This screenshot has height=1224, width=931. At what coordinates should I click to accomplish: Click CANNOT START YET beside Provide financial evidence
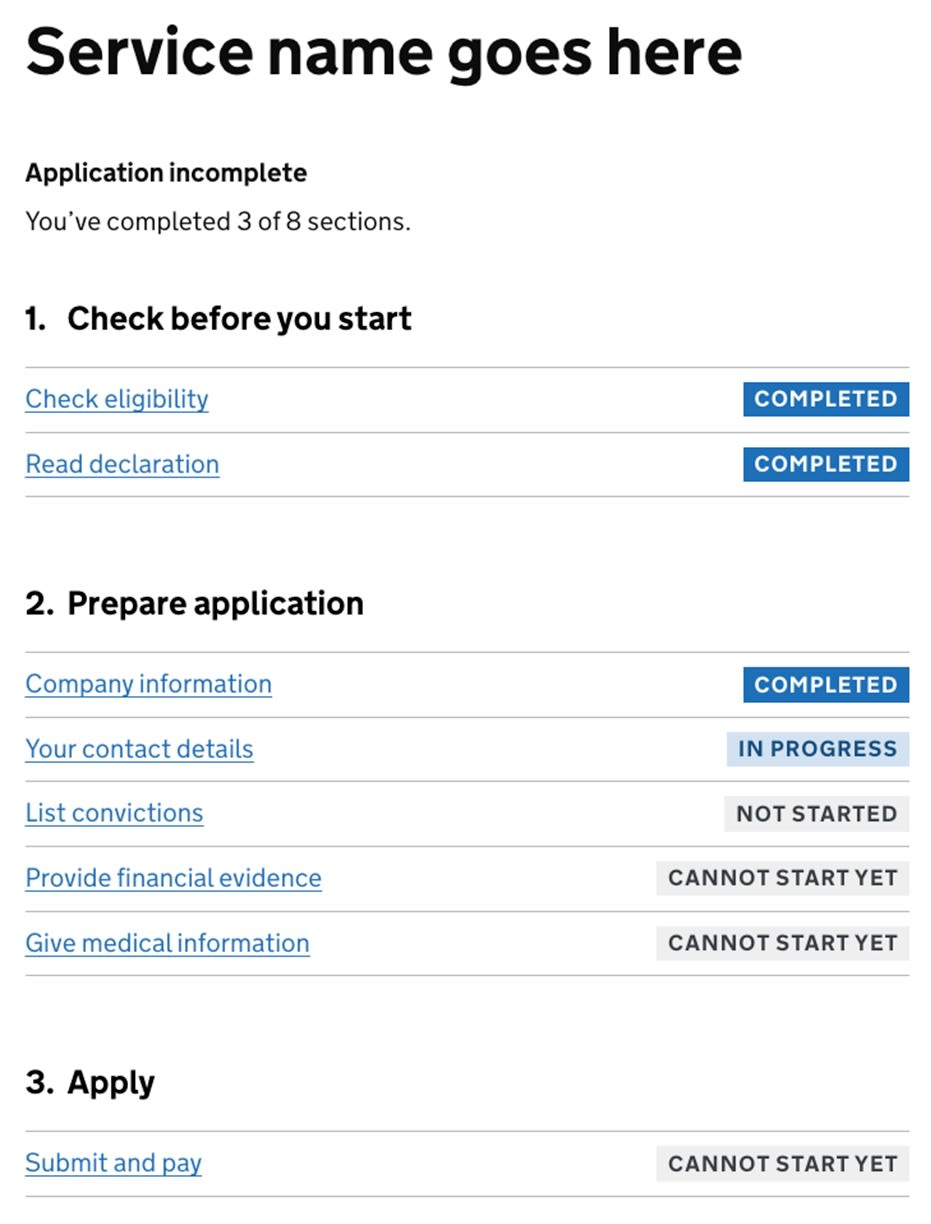[781, 878]
